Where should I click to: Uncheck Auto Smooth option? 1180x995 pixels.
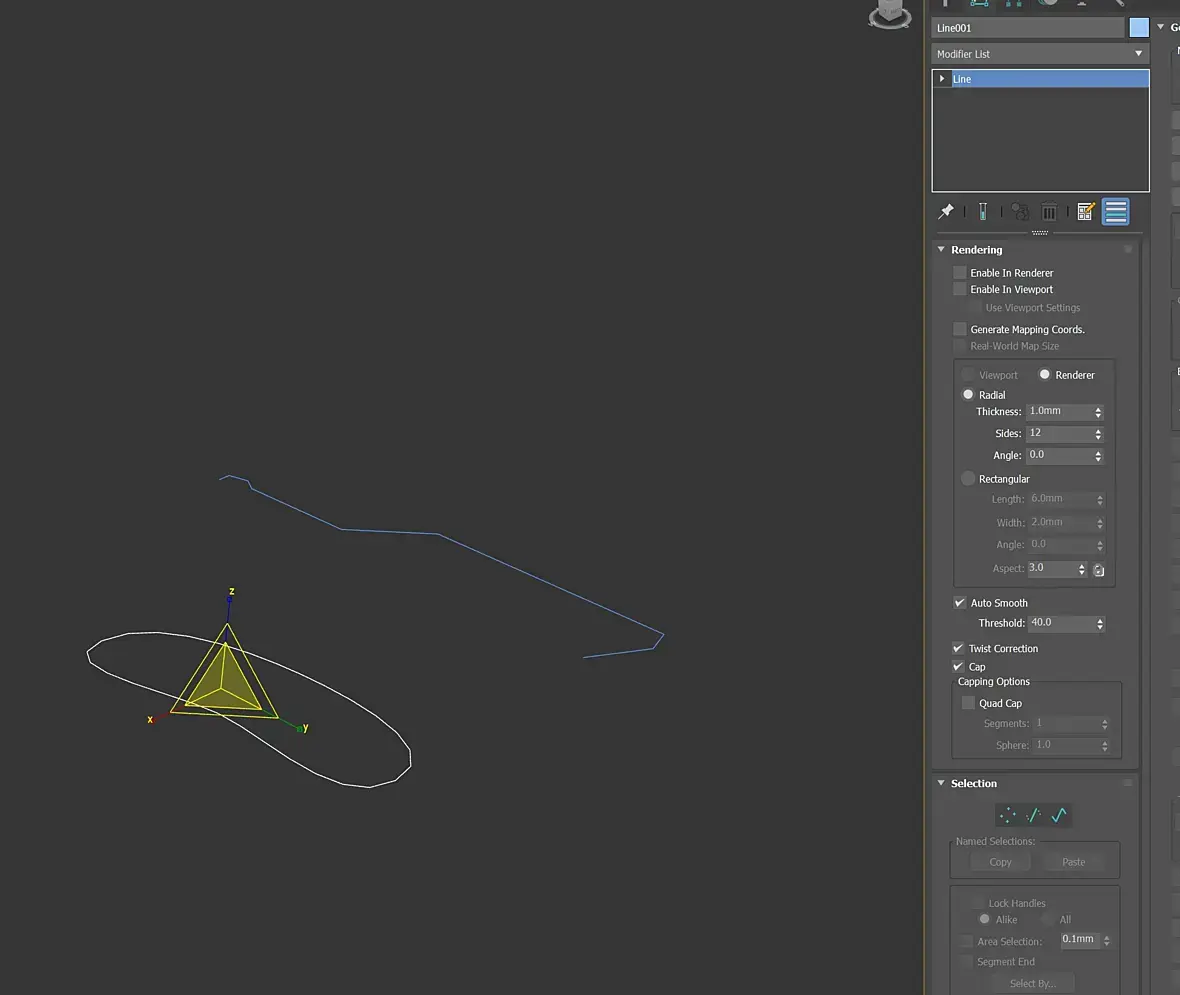960,603
